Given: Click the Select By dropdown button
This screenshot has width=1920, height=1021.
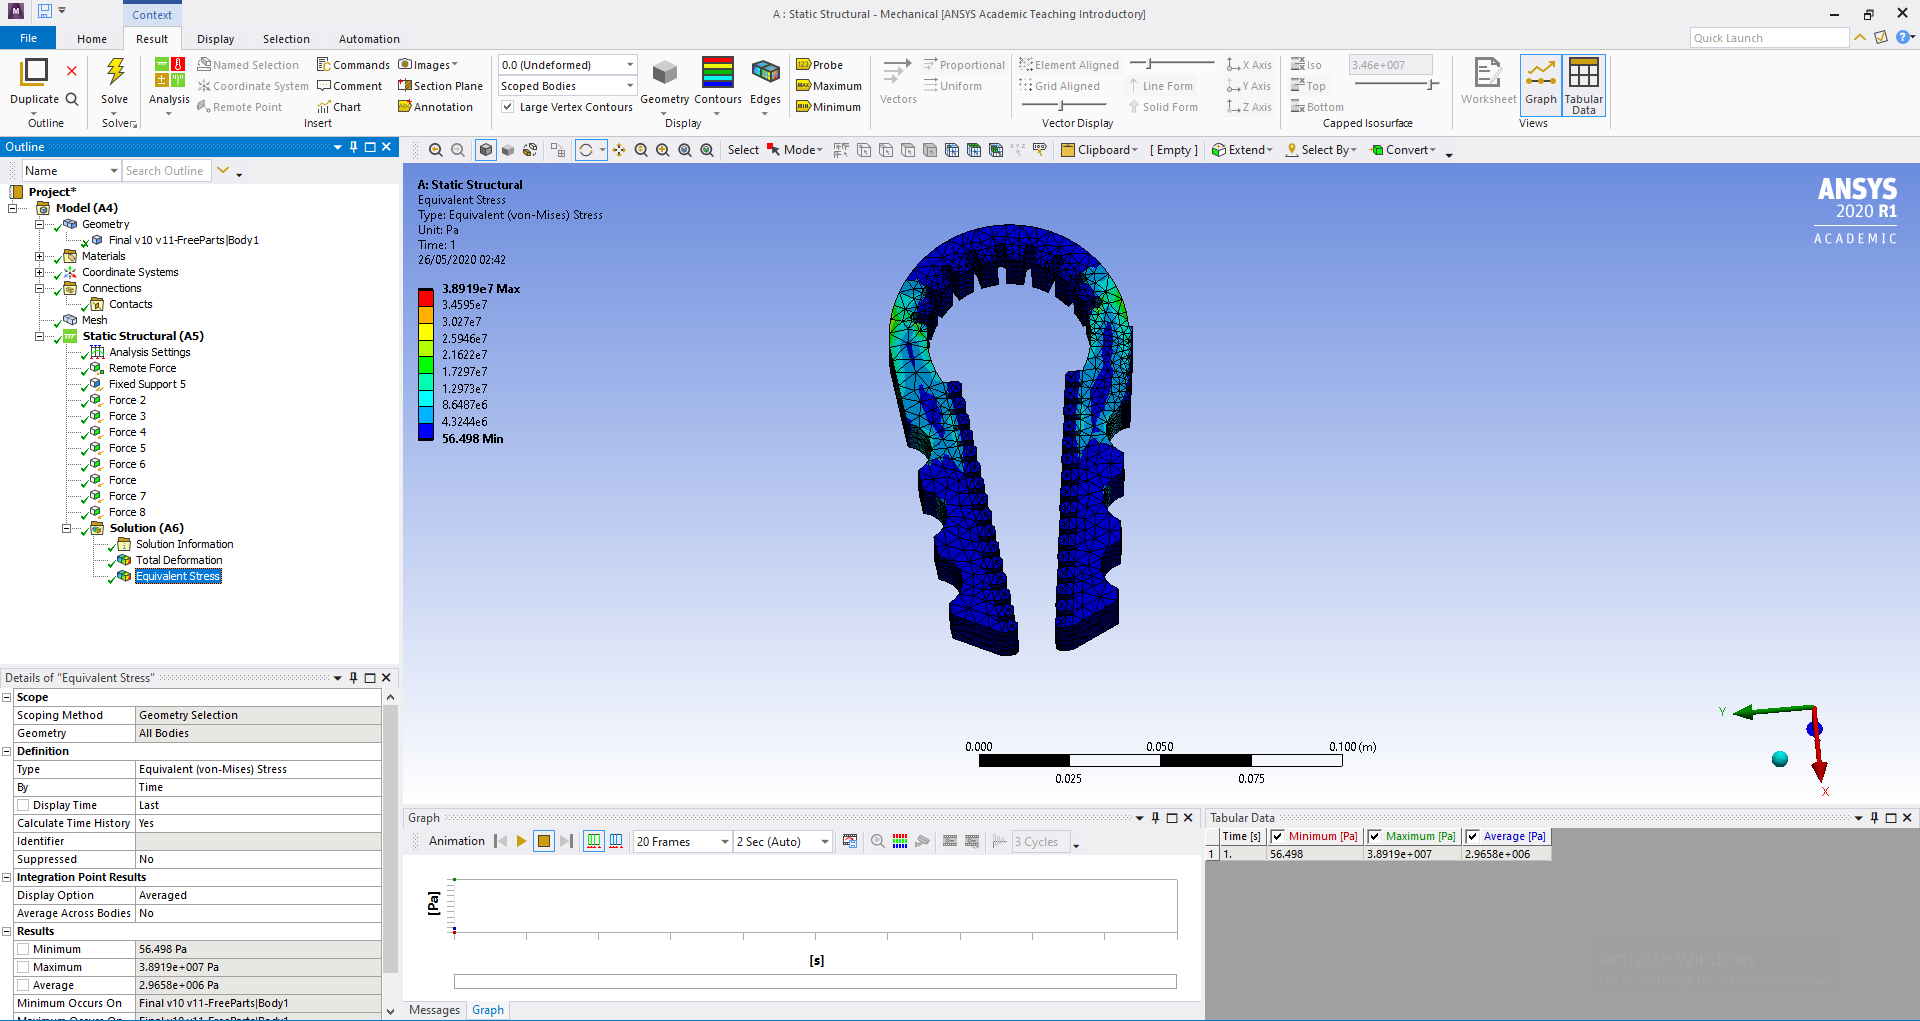Looking at the screenshot, I should click(1321, 150).
